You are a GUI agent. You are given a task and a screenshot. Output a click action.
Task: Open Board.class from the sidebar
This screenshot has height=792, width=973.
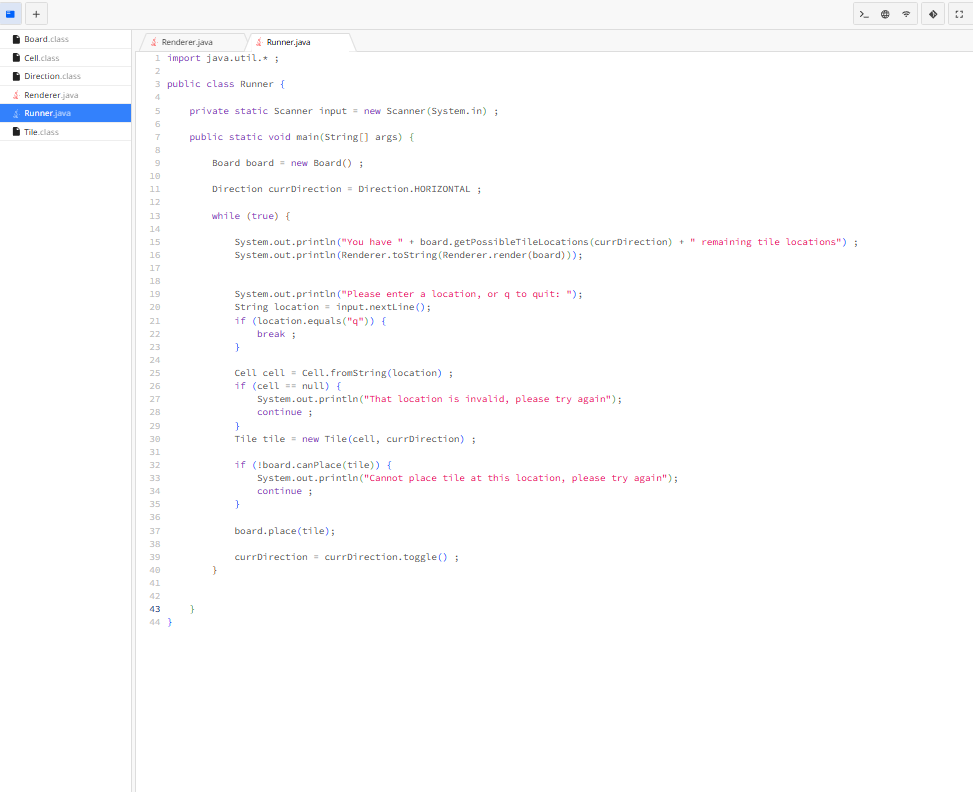pos(45,38)
